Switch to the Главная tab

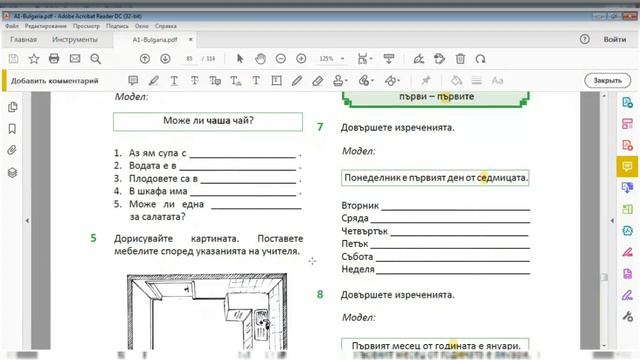click(x=23, y=40)
